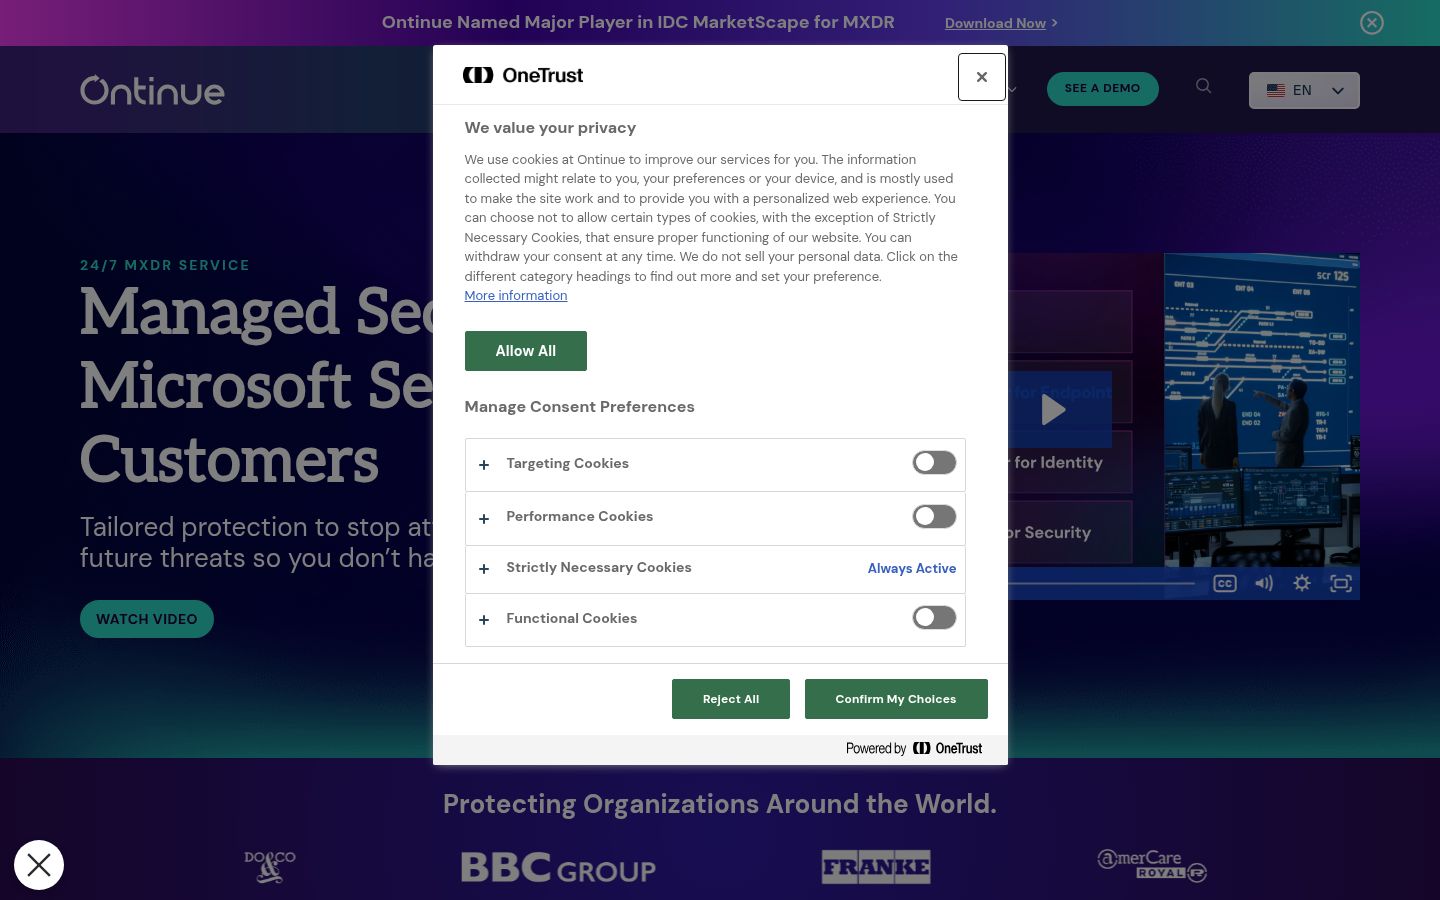1440x900 pixels.
Task: Open the site search magnifier icon
Action: point(1204,86)
